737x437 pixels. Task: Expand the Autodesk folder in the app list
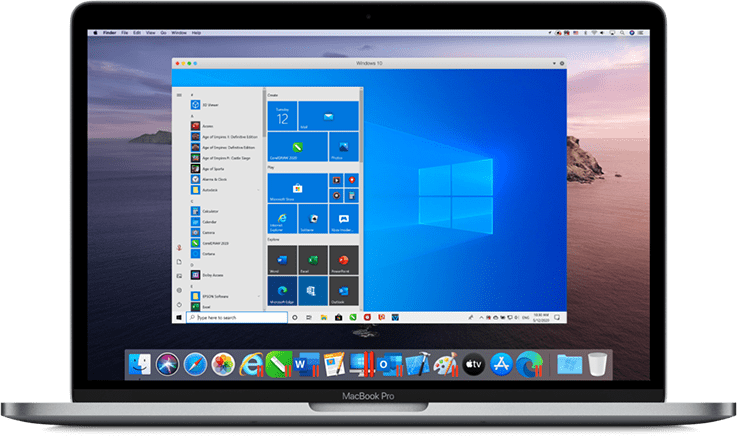(259, 190)
